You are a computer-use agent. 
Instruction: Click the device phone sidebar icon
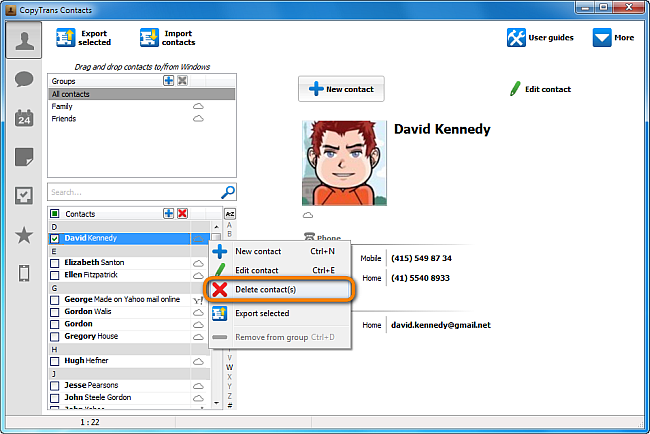pyautogui.click(x=24, y=274)
